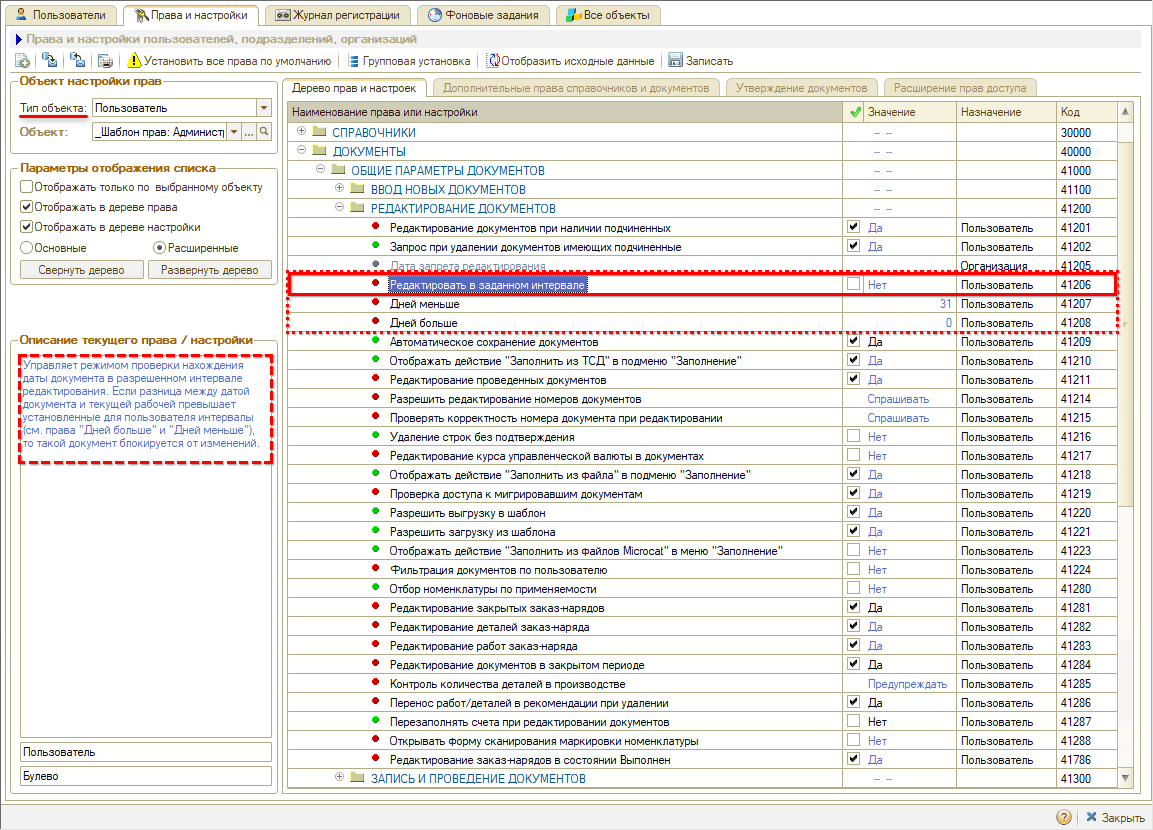Click the Закрыть button at the bottom
Viewport: 1153px width, 830px height.
point(1114,817)
